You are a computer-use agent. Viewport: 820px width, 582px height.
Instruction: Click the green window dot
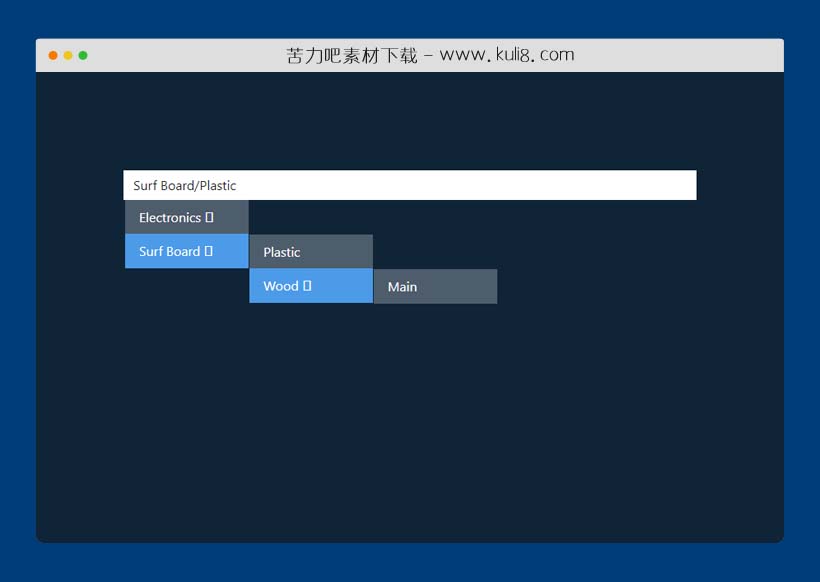(x=83, y=55)
